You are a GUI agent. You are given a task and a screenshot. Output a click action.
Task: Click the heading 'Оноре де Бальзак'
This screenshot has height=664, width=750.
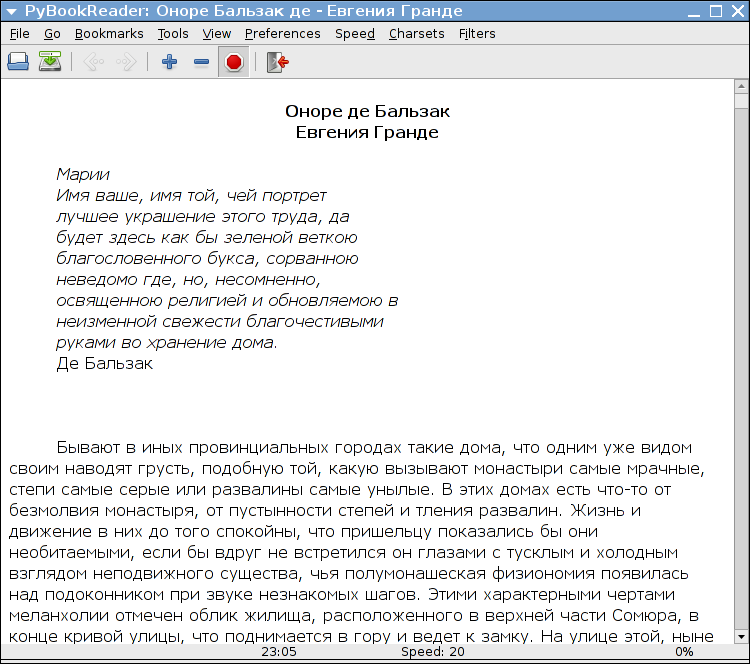[367, 111]
